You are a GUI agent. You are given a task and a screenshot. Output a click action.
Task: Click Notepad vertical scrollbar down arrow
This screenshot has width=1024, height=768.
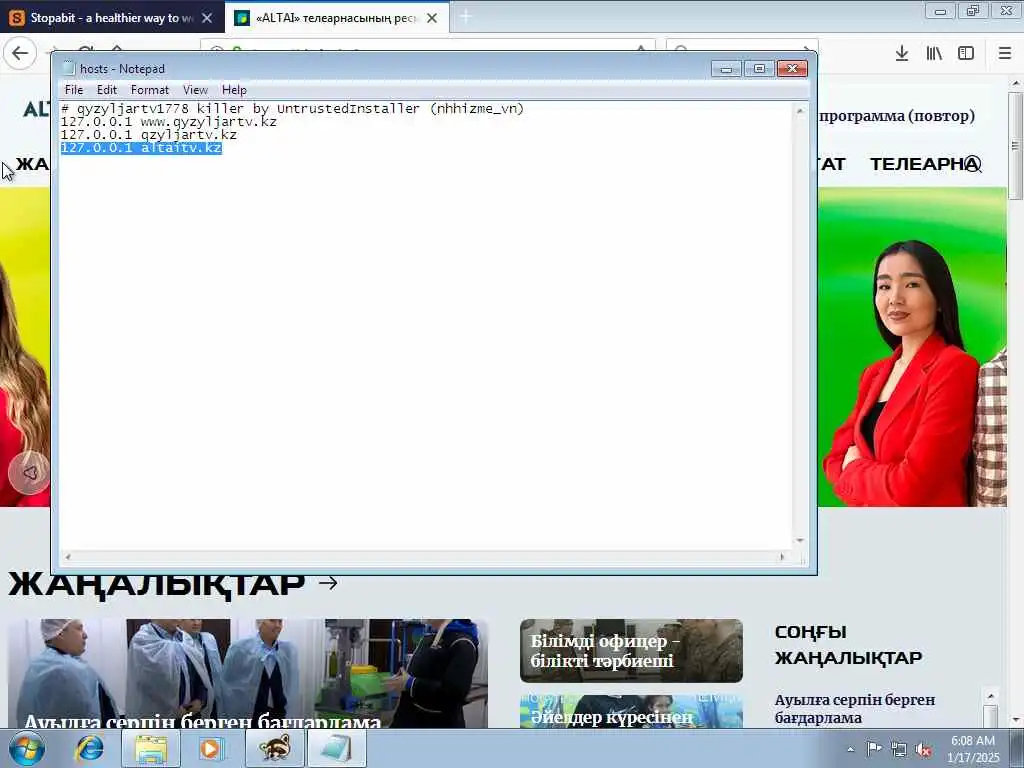pos(800,541)
